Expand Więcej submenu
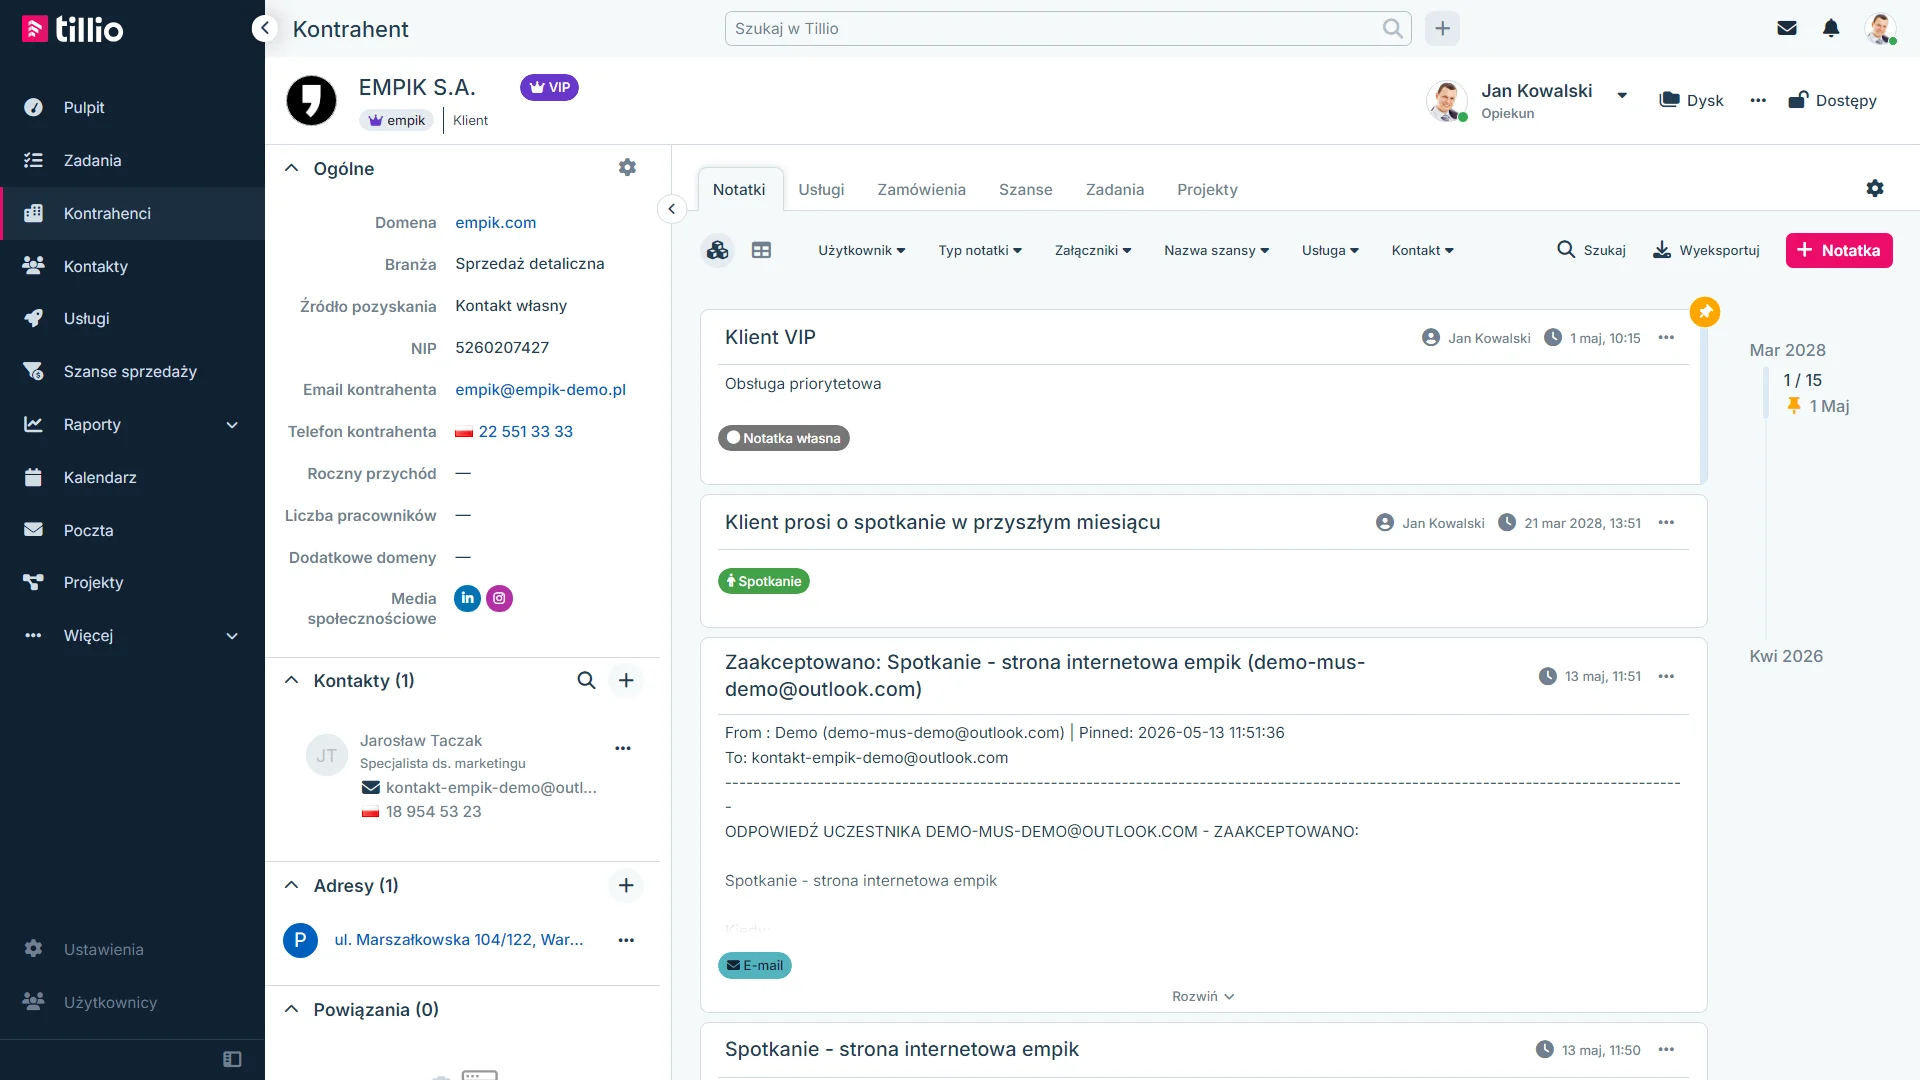This screenshot has width=1920, height=1080. tap(232, 636)
